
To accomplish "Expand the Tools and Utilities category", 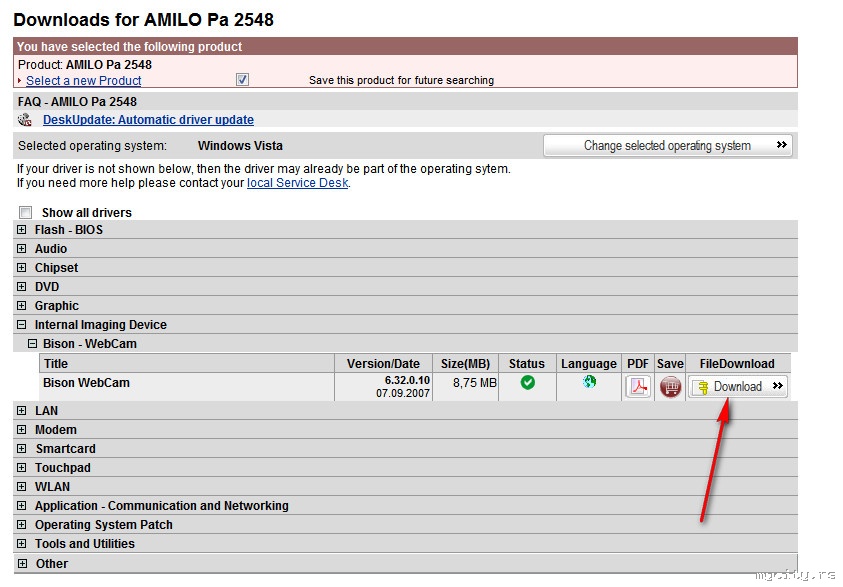I will click(x=21, y=543).
